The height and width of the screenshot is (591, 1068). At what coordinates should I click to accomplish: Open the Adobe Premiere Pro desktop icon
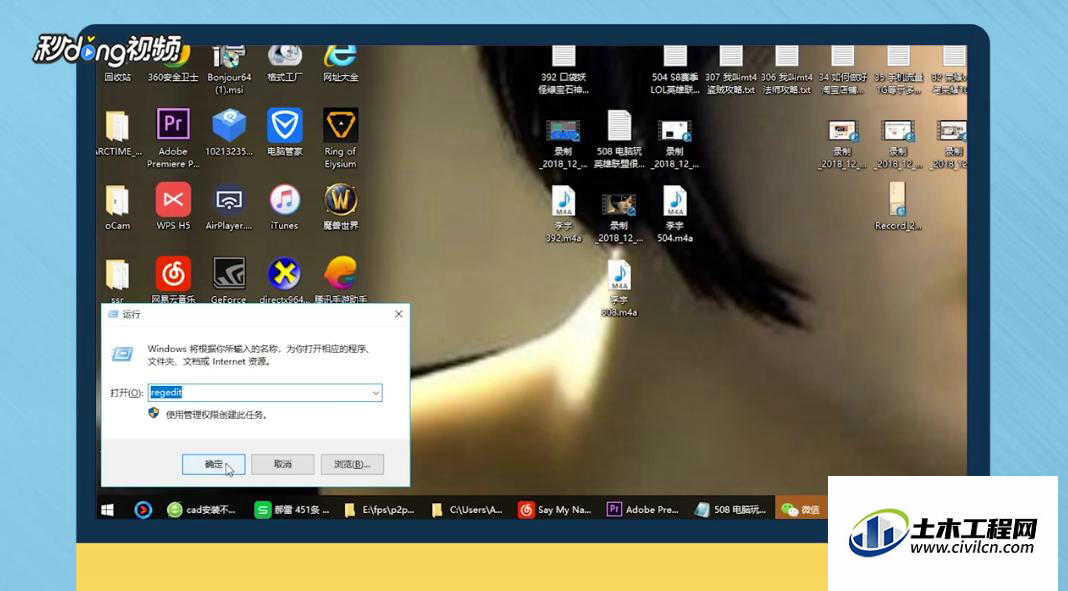[x=173, y=138]
